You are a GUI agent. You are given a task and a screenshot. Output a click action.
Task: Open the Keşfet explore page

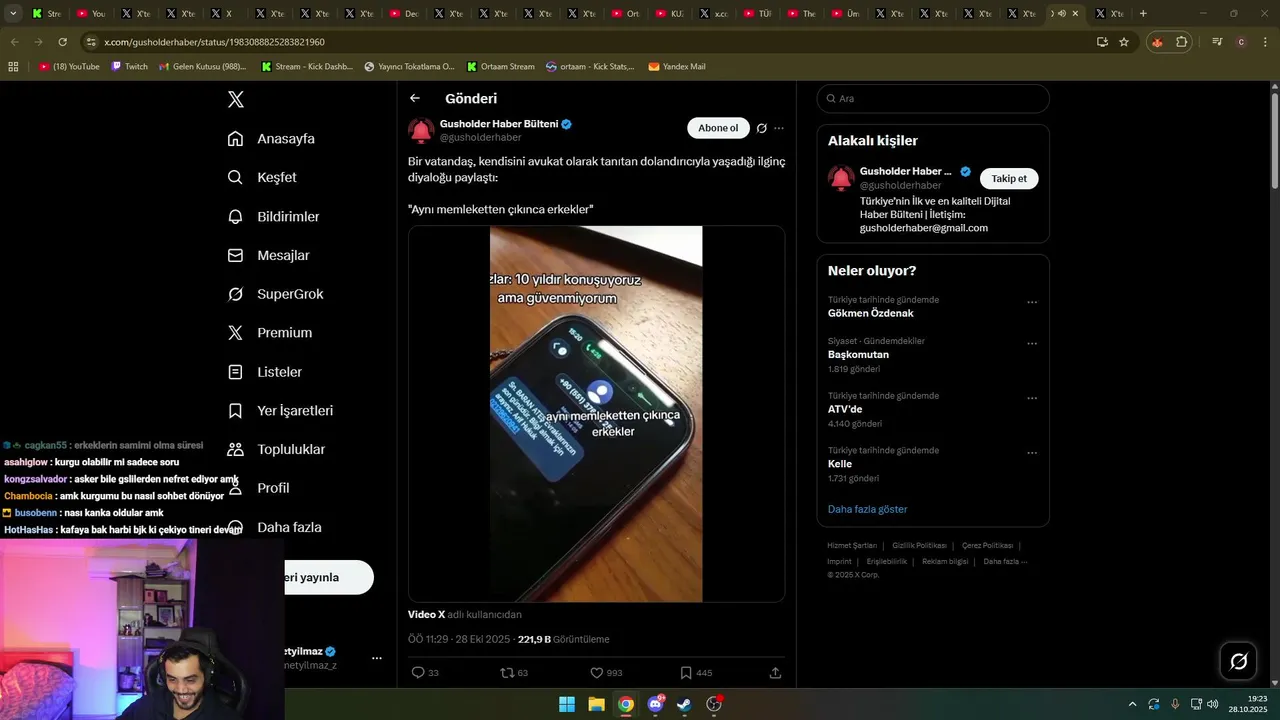262,177
